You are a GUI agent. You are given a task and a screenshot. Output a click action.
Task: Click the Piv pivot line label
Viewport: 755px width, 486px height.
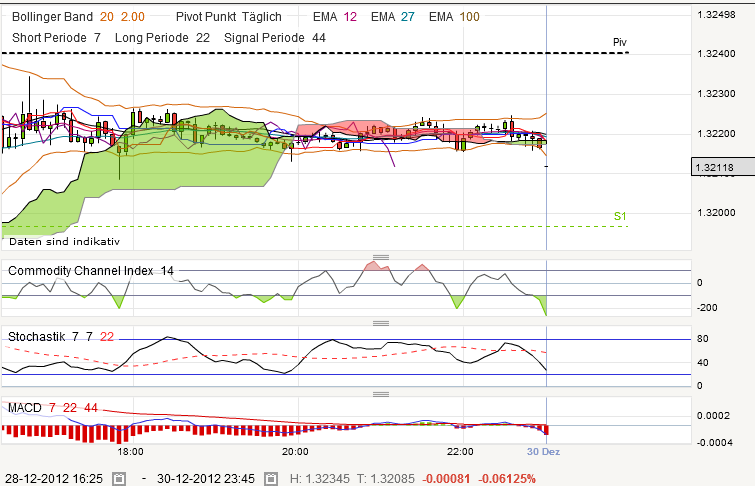(x=620, y=42)
